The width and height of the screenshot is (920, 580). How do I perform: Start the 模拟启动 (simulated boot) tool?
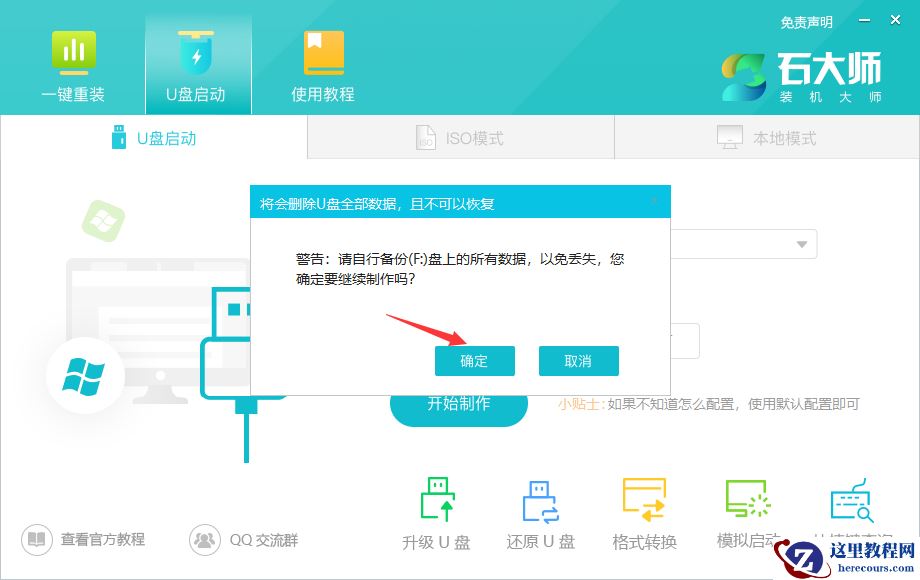click(747, 500)
